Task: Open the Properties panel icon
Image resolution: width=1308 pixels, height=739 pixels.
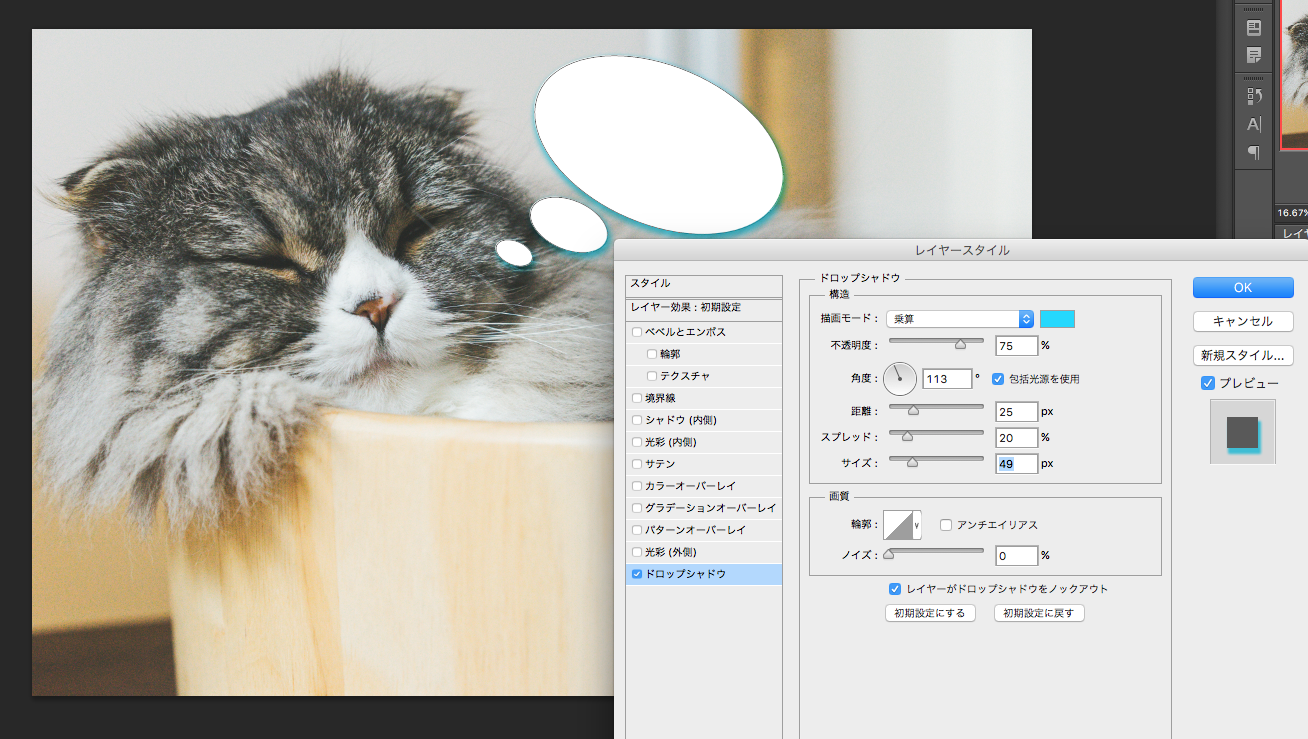Action: [1253, 28]
